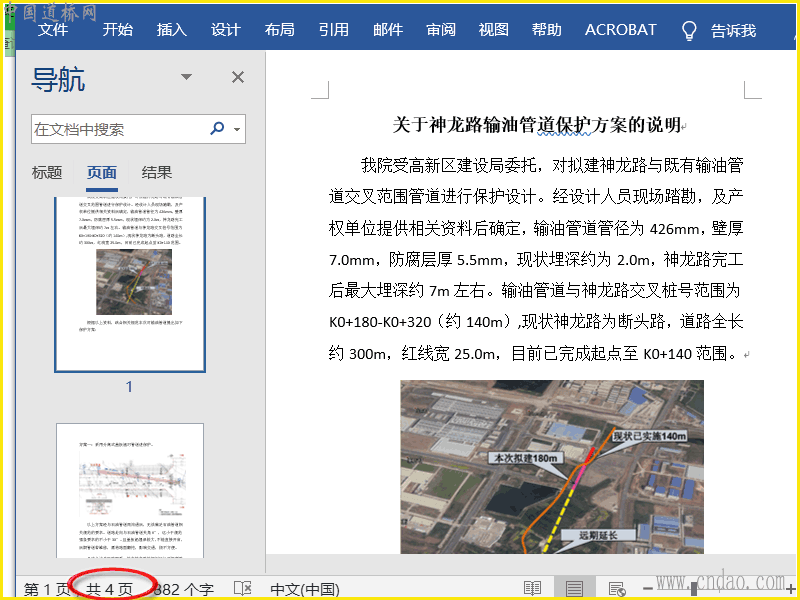Open the 帮助 ribbon tab
This screenshot has width=800, height=600.
point(546,30)
